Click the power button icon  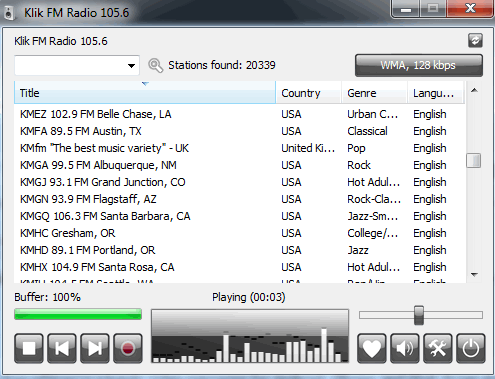pos(471,348)
